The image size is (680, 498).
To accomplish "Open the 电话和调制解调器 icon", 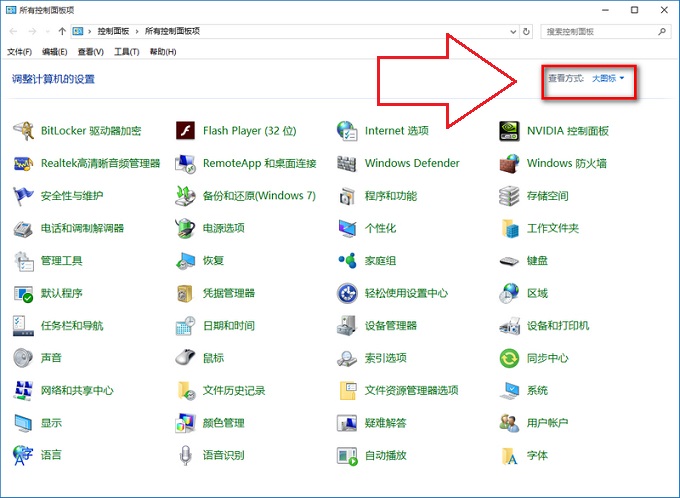I will (23, 228).
